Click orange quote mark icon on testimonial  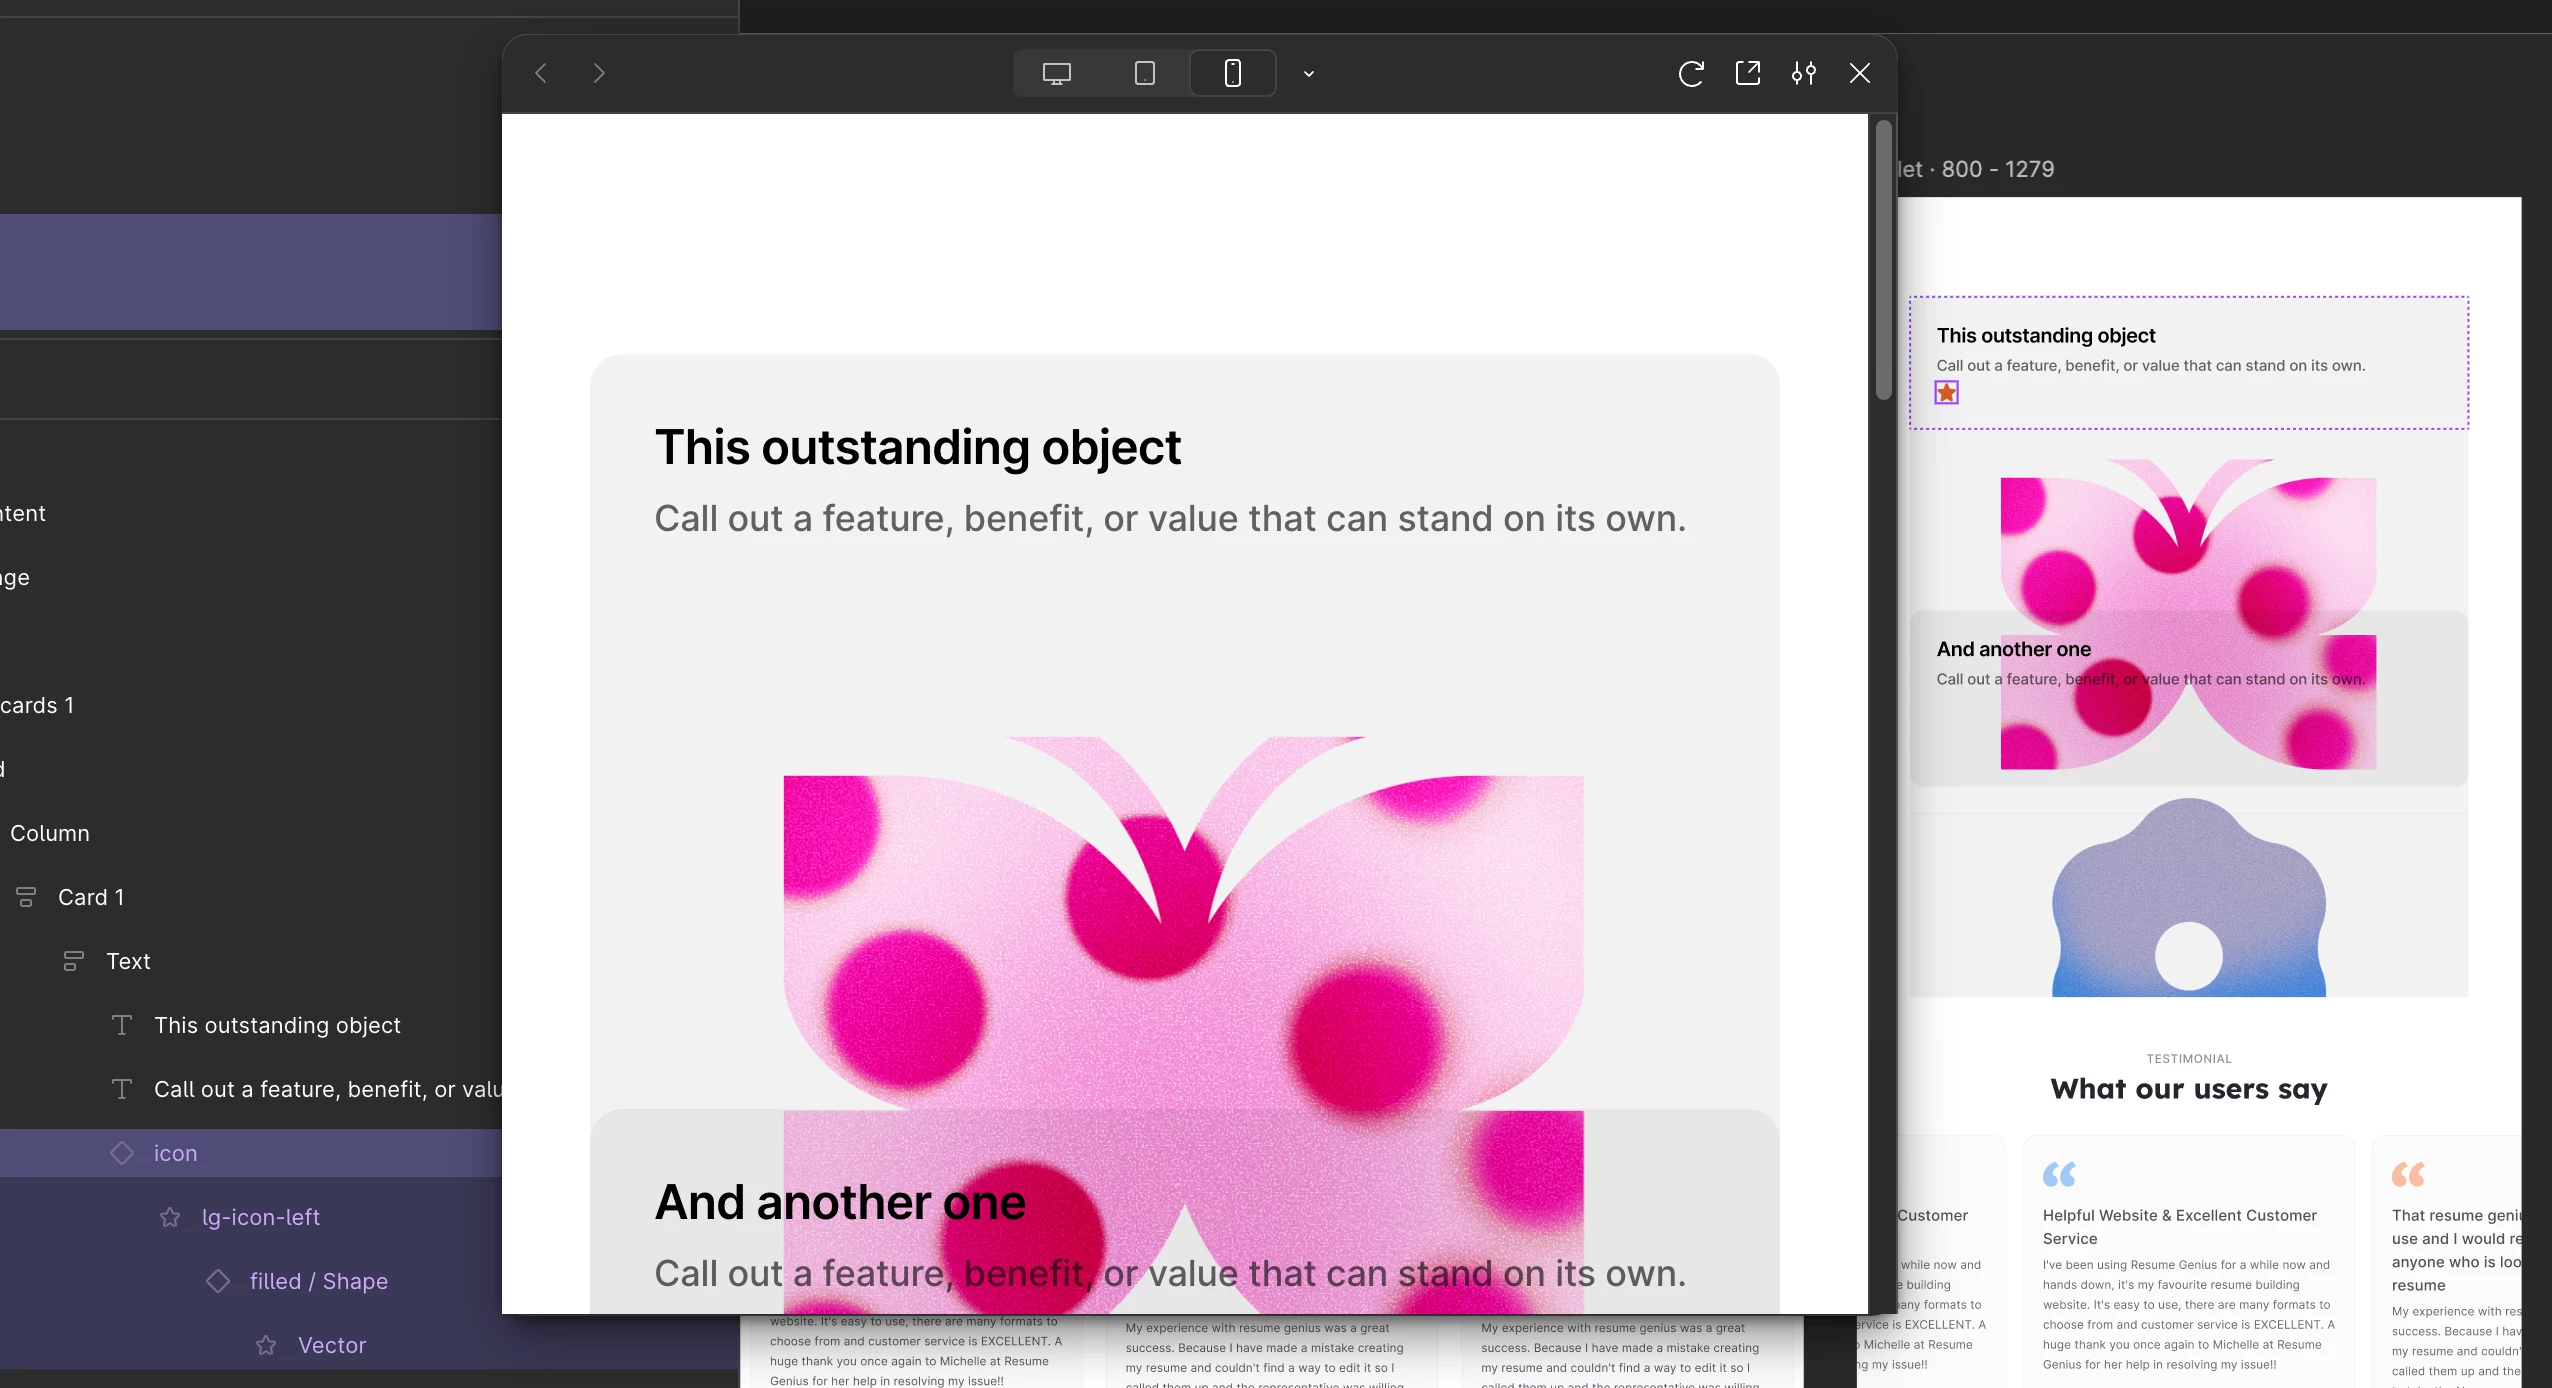2408,1174
